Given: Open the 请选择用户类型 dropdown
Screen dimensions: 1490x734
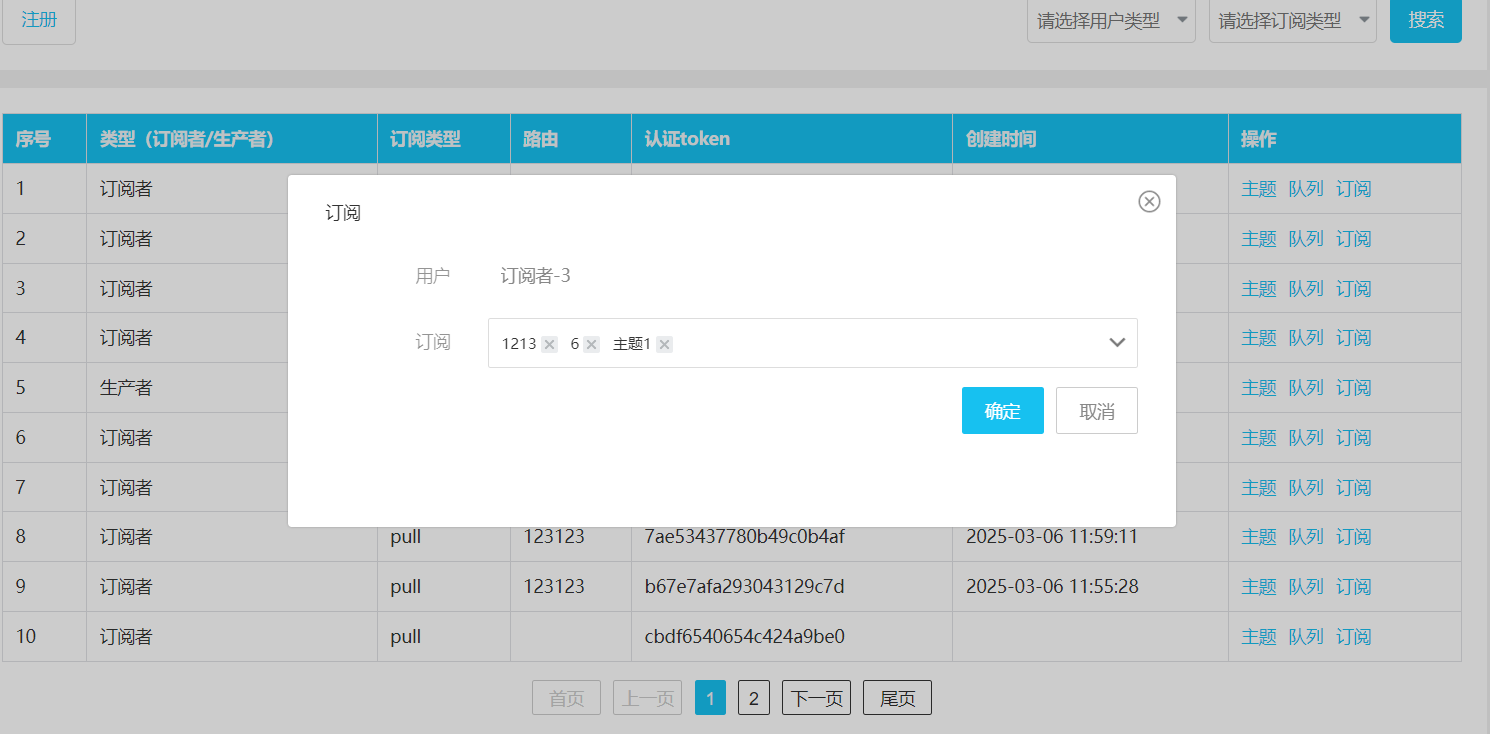Looking at the screenshot, I should pyautogui.click(x=1110, y=20).
